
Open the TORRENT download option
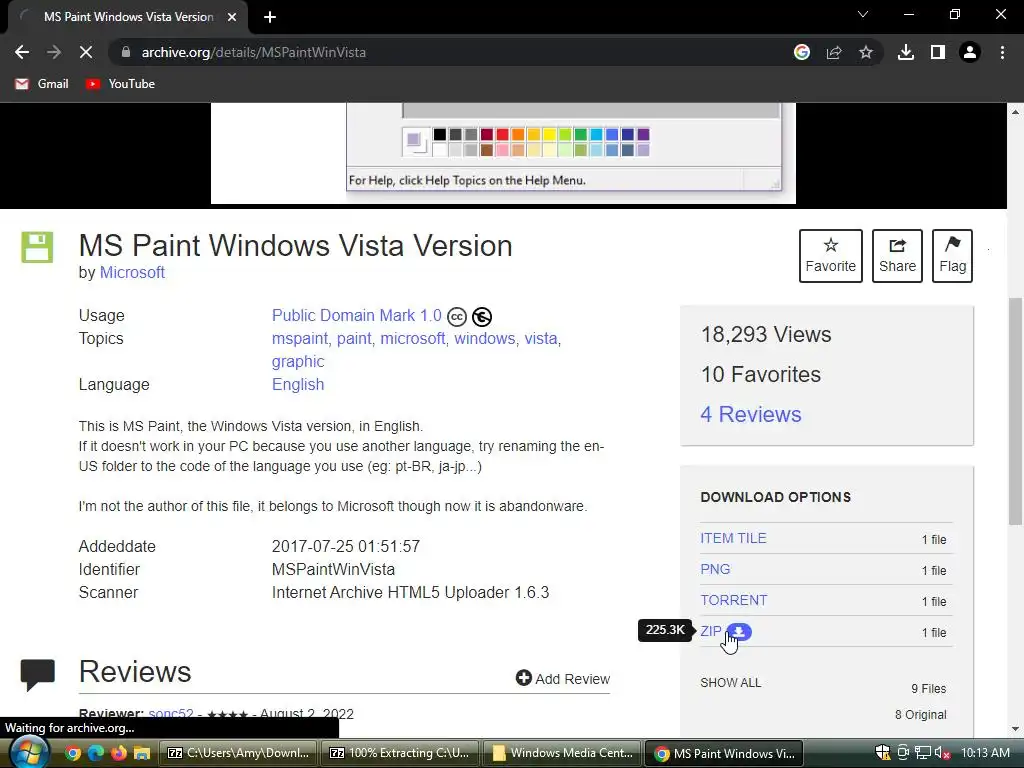tap(733, 600)
